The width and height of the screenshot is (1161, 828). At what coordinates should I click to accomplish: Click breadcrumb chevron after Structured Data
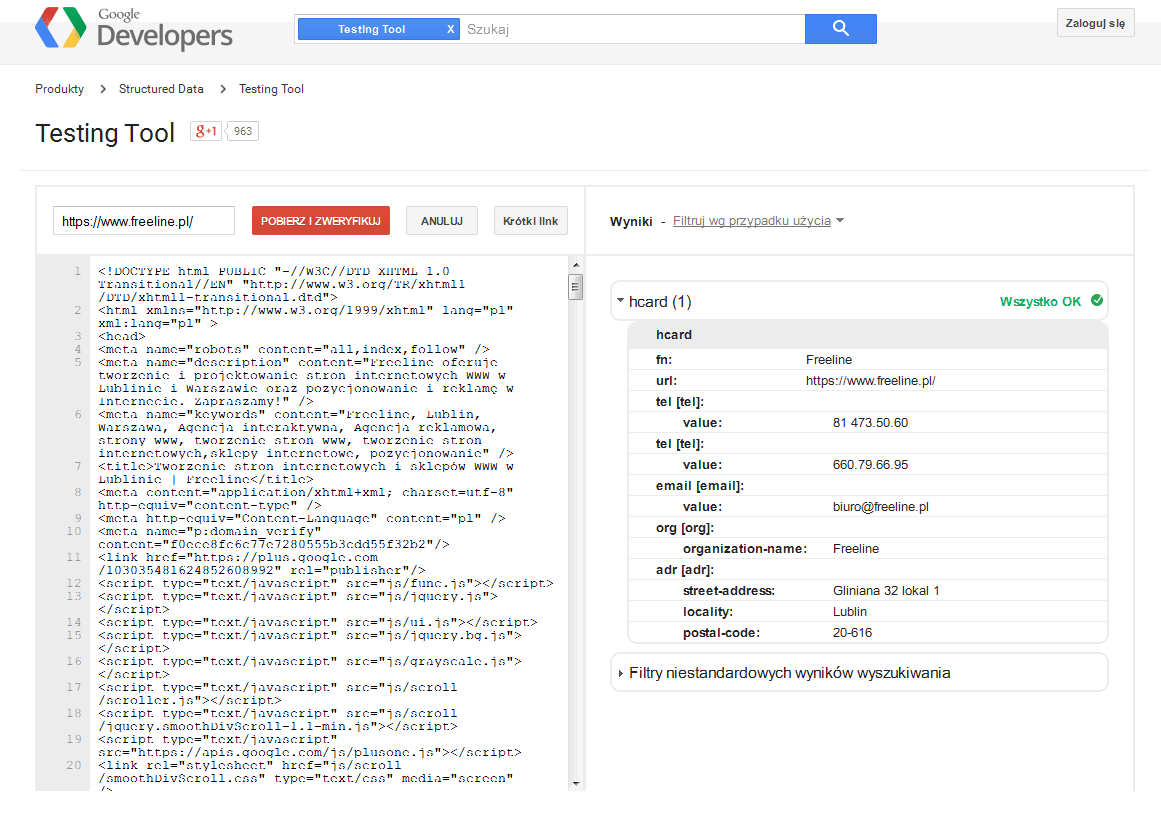click(x=222, y=89)
